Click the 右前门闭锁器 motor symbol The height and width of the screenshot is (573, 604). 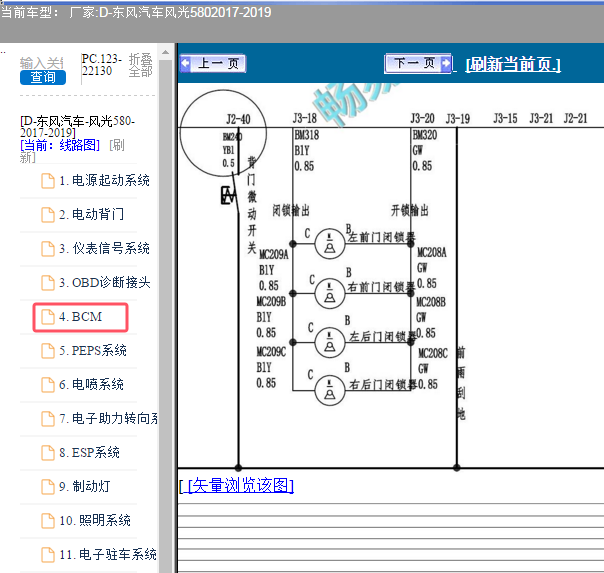pyautogui.click(x=330, y=293)
